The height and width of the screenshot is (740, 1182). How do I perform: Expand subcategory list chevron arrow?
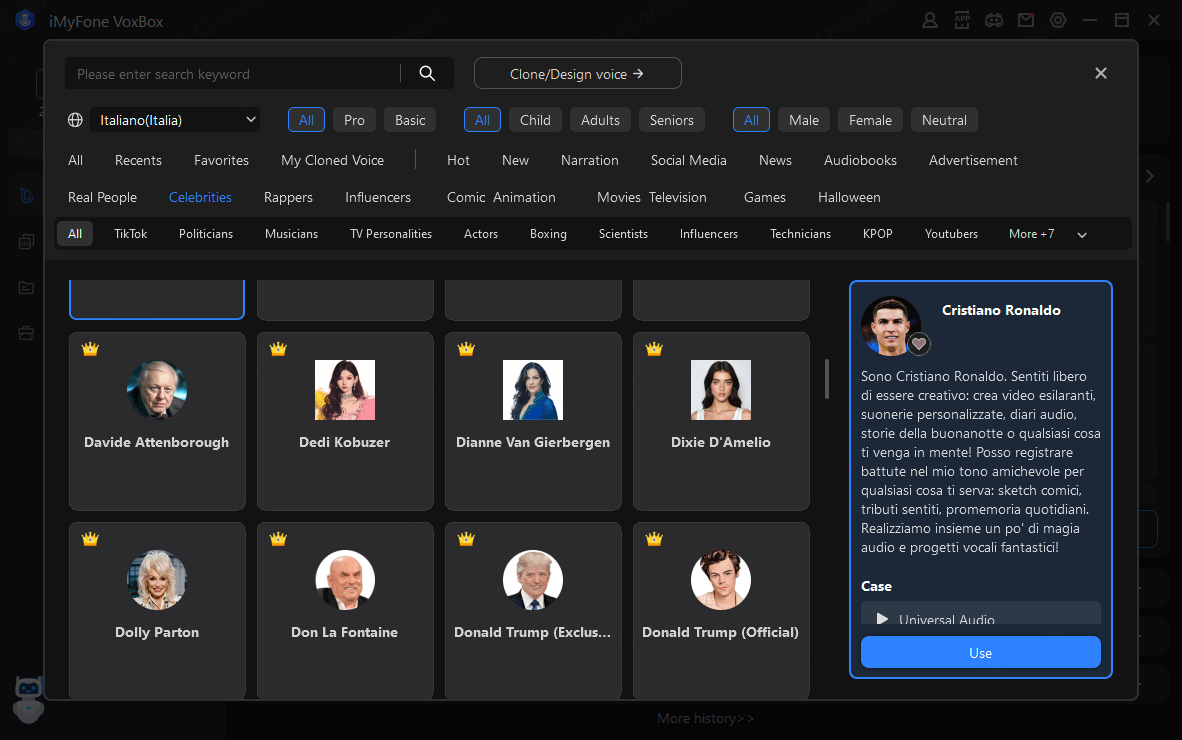1081,235
